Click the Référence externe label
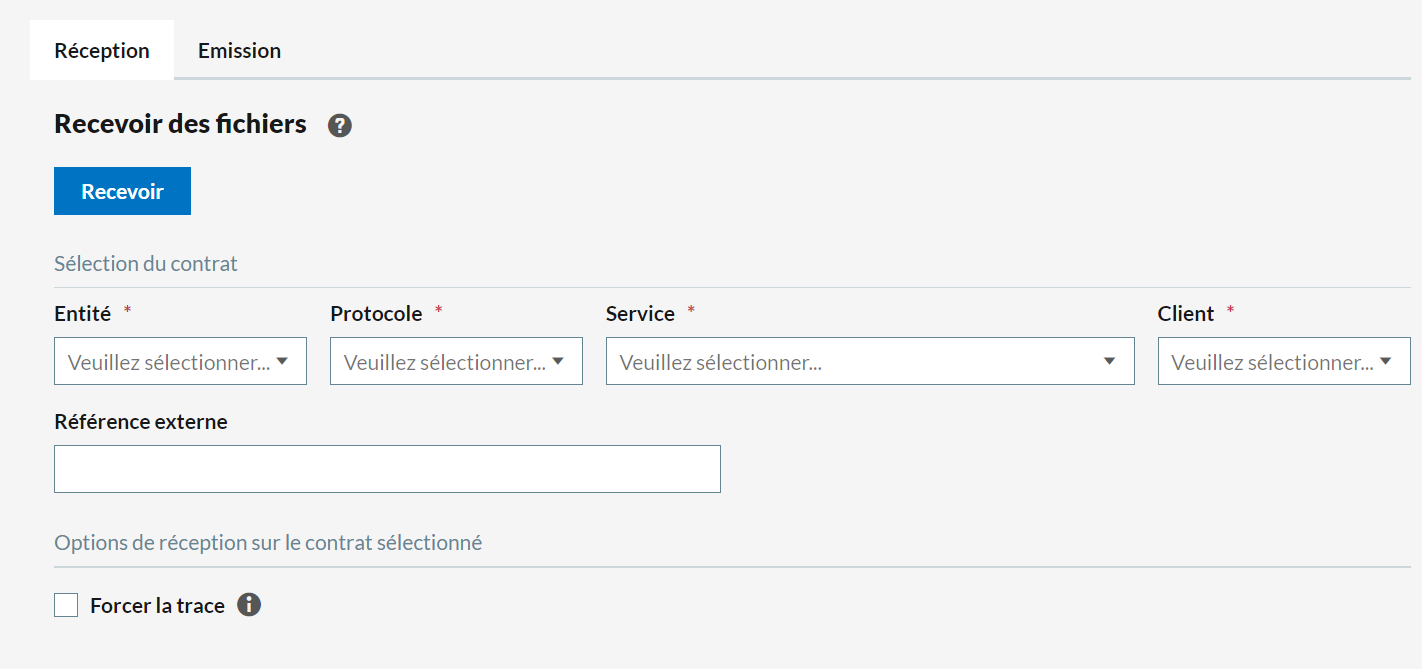Viewport: 1422px width, 669px height. click(141, 422)
